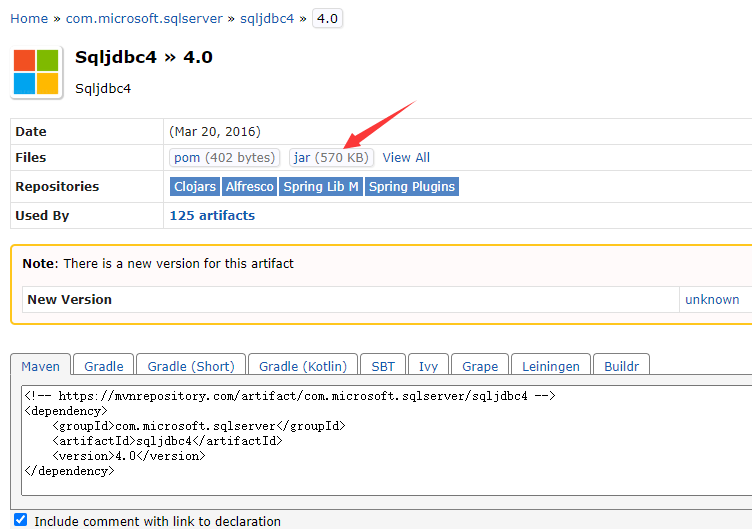Click the note about a new version
This screenshot has width=752, height=532.
point(158,263)
